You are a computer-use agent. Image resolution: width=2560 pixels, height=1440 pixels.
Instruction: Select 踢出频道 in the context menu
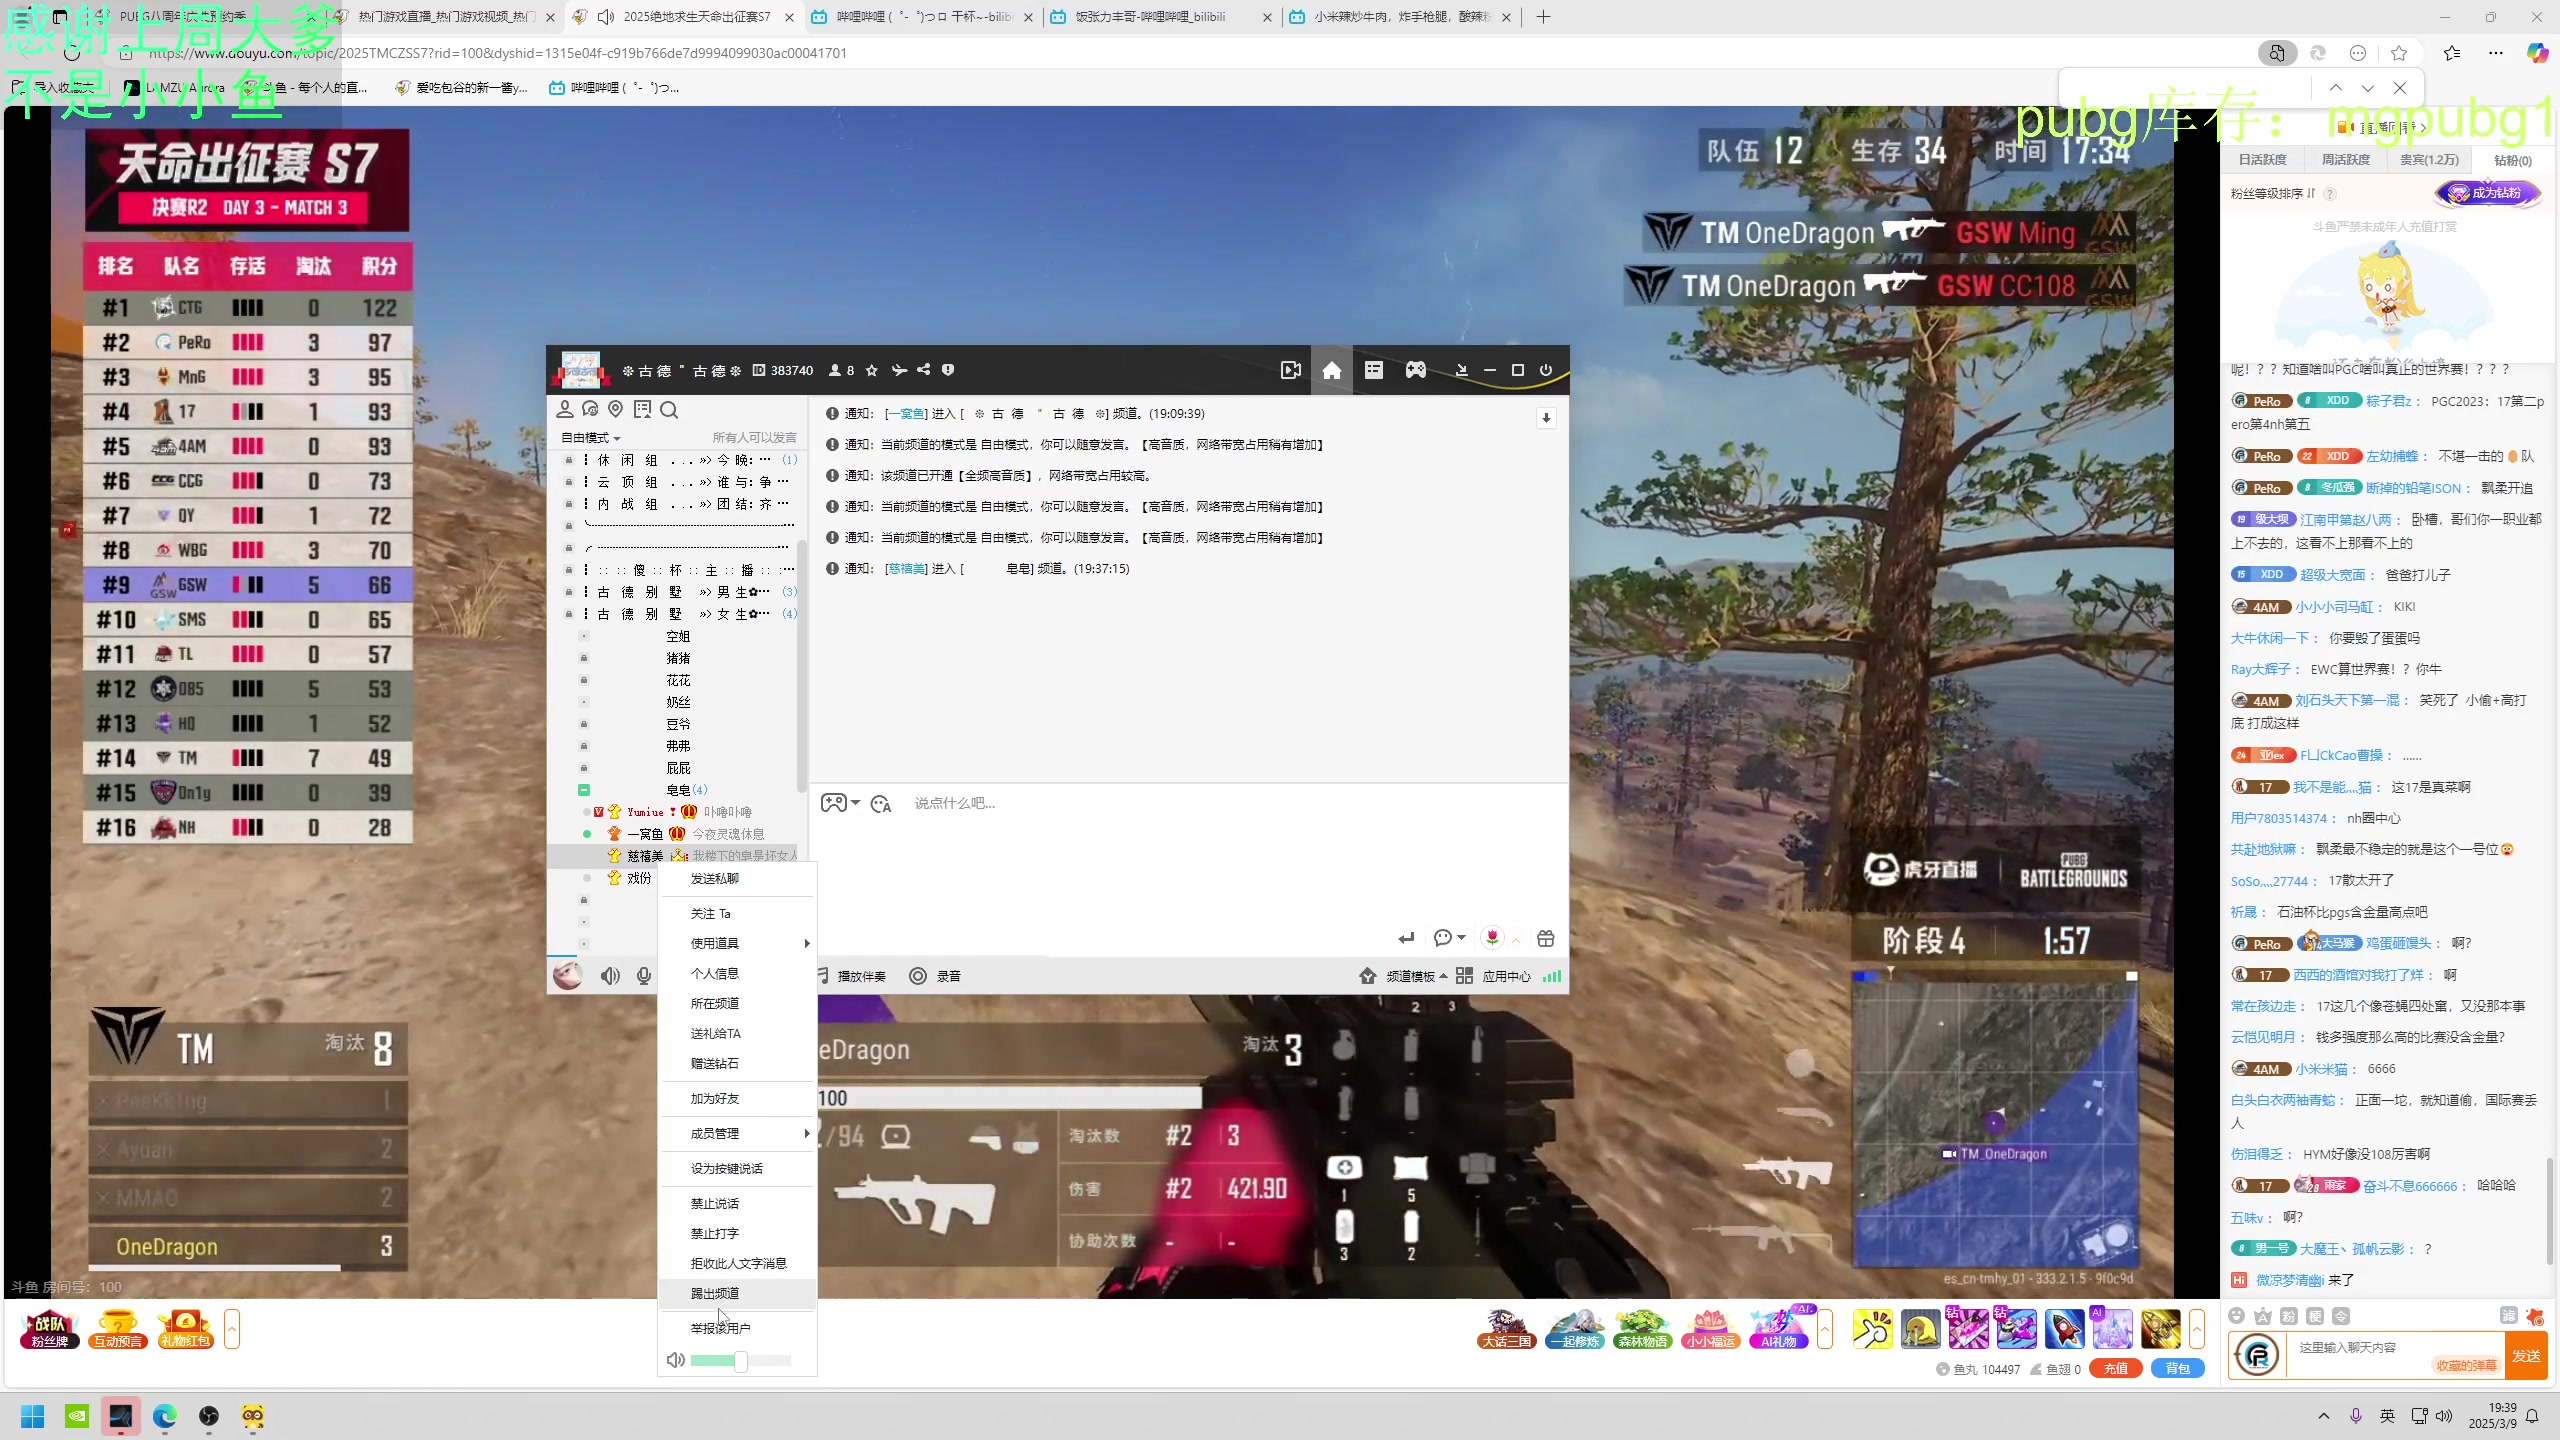click(716, 1293)
